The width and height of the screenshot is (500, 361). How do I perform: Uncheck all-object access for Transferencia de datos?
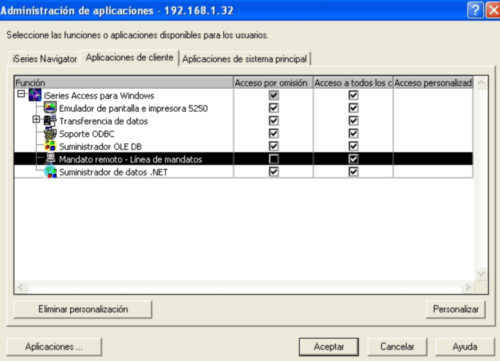click(353, 121)
